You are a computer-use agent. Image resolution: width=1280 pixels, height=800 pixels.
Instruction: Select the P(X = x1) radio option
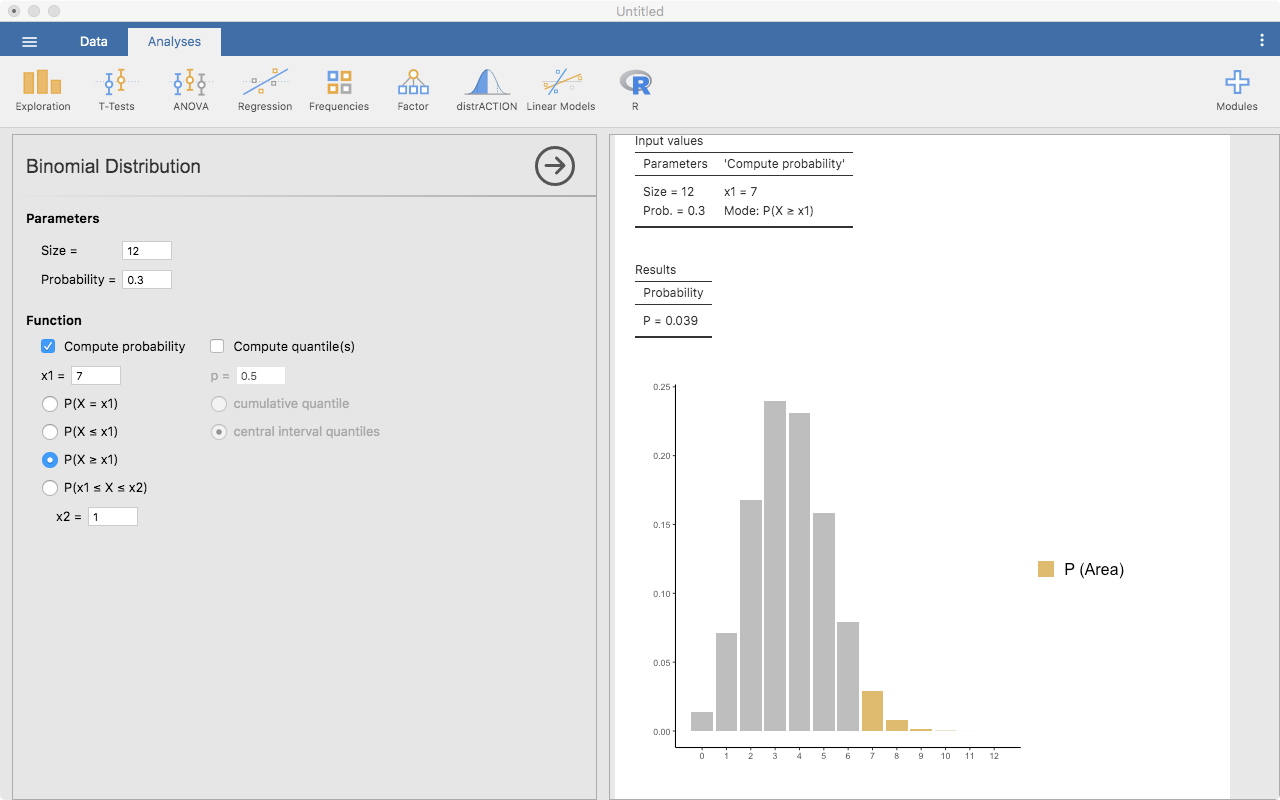(x=49, y=404)
